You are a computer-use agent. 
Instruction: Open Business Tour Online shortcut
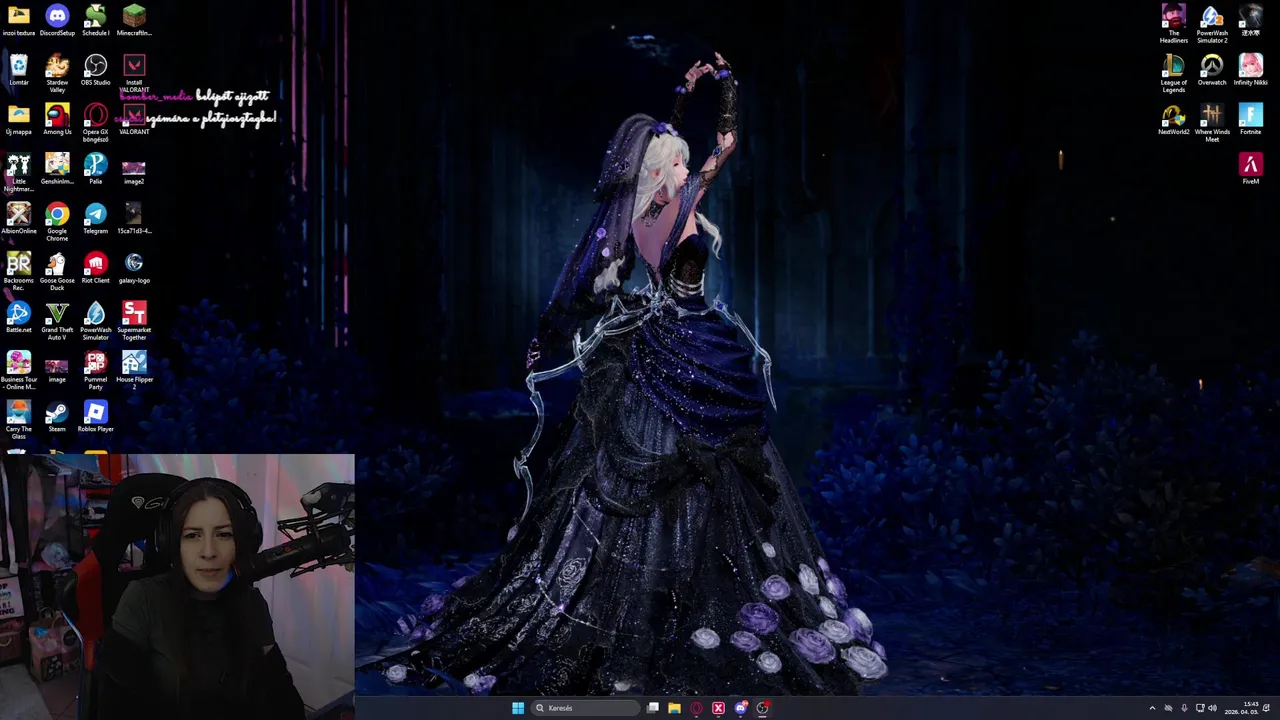pos(18,370)
